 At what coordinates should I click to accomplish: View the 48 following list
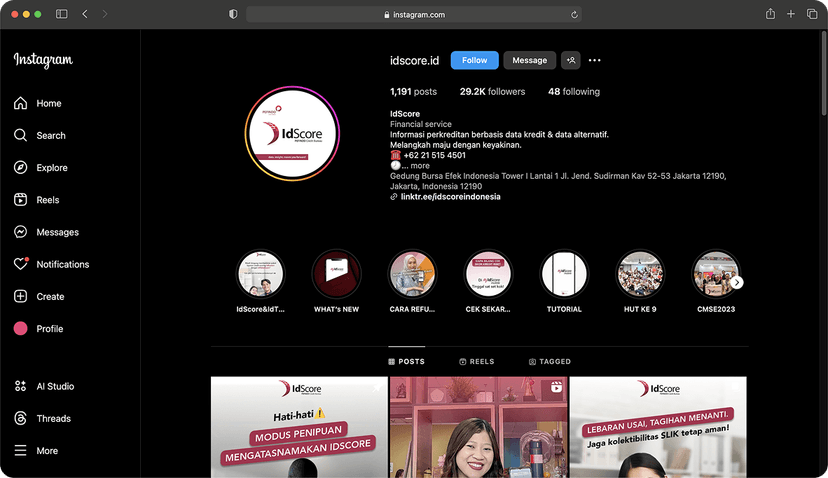tap(573, 92)
